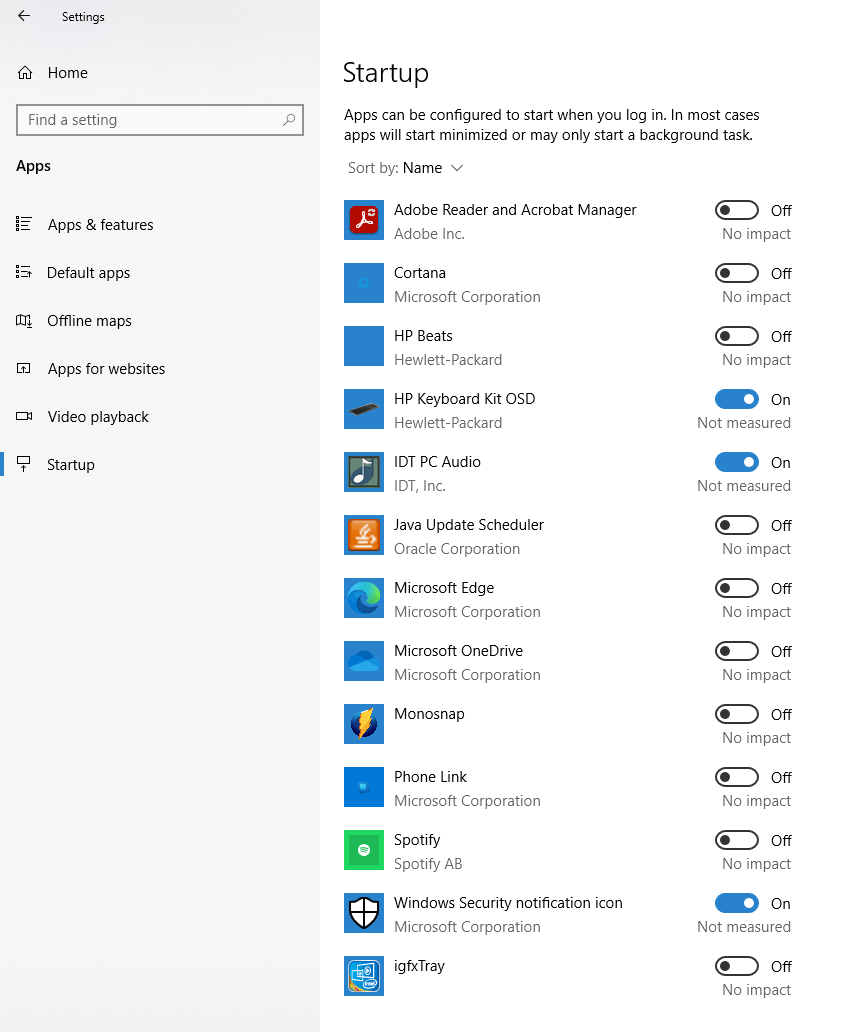Click the search magnifier icon
The width and height of the screenshot is (850, 1032).
point(288,120)
